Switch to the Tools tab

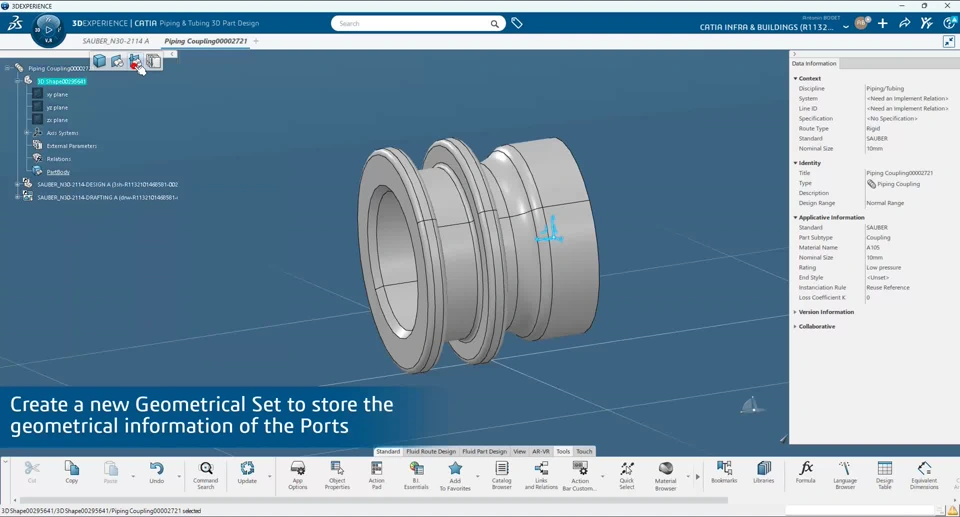coord(563,451)
